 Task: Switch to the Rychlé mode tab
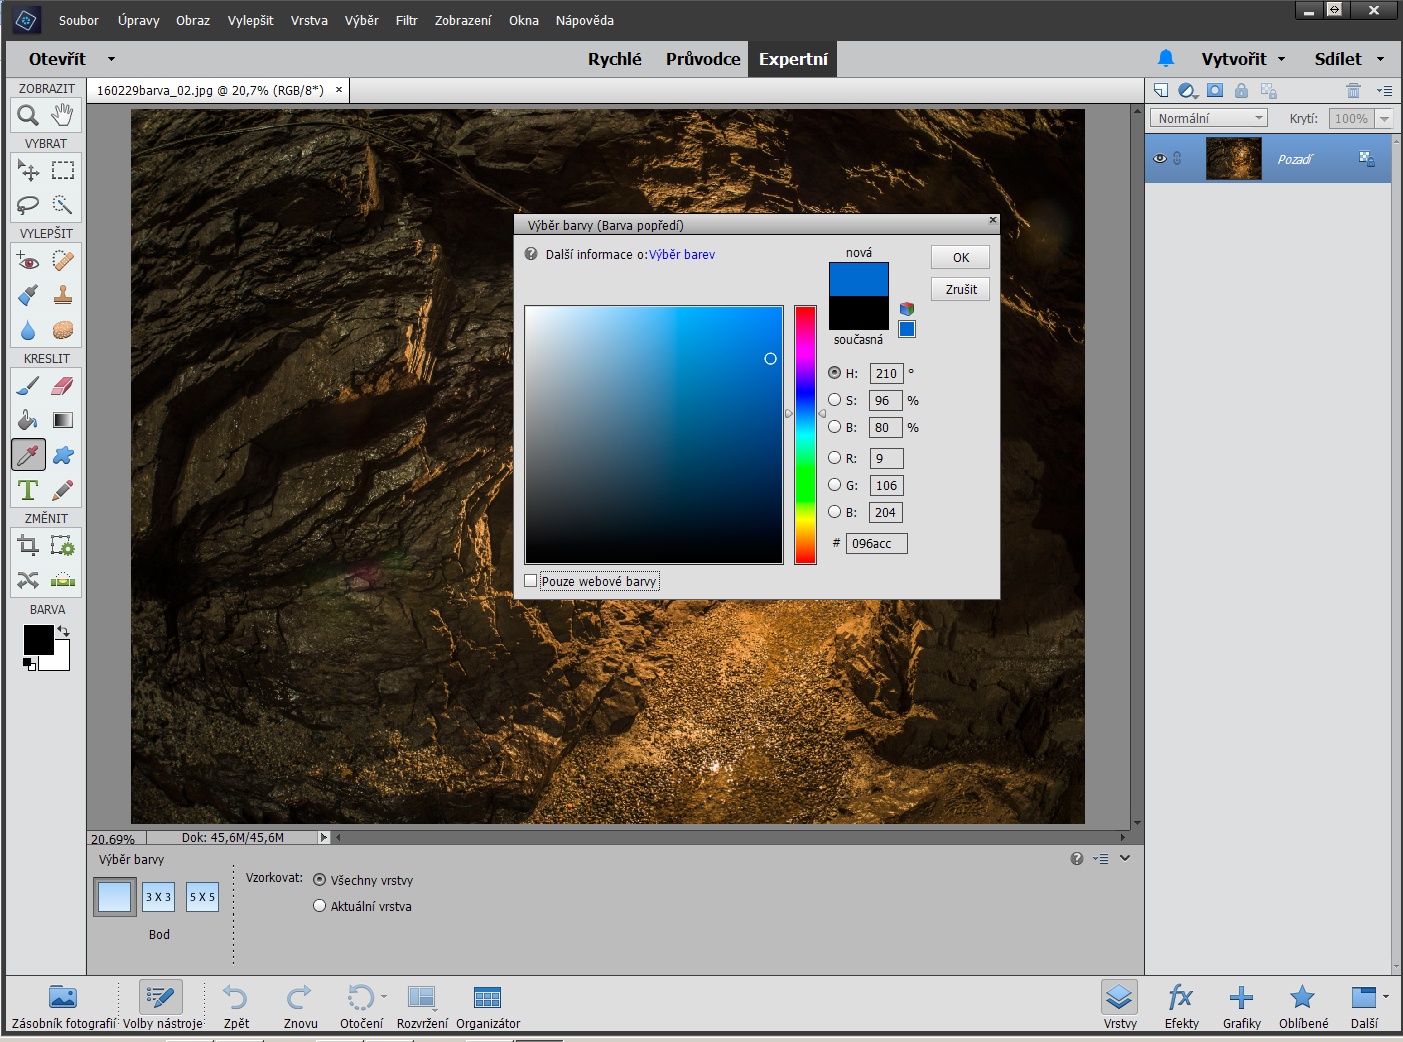(614, 59)
